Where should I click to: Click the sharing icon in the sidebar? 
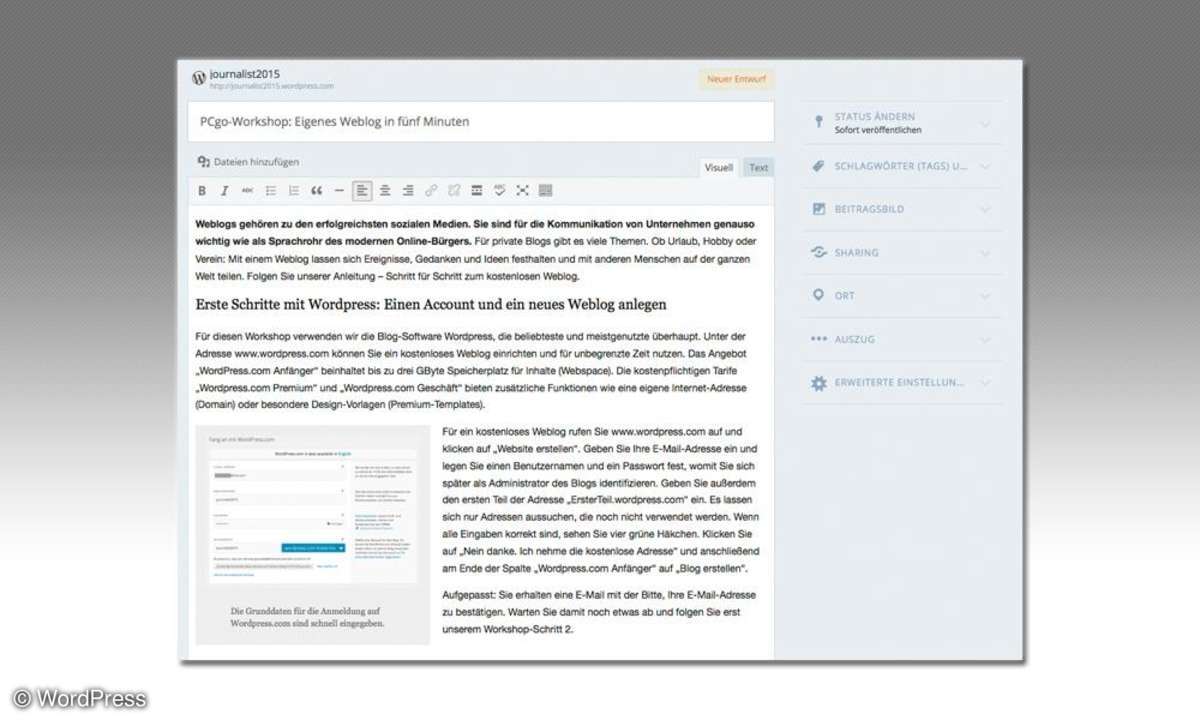click(819, 252)
